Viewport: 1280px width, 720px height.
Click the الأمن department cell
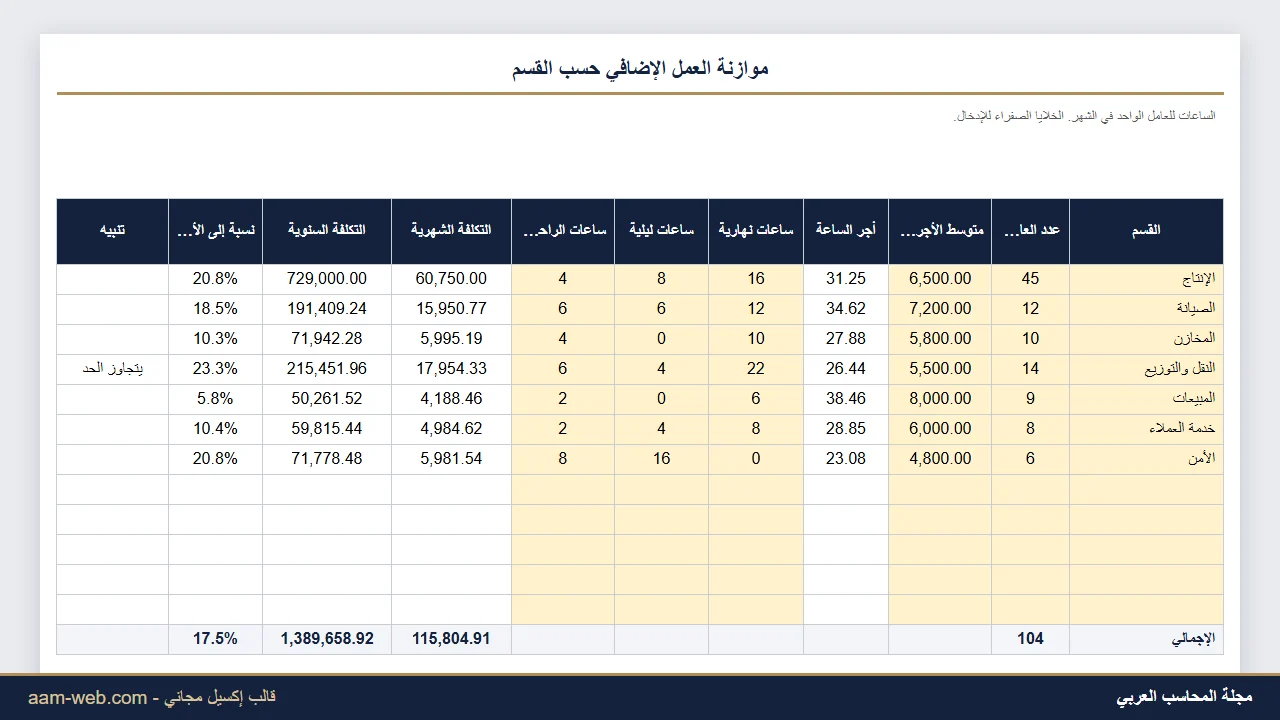pos(1146,459)
